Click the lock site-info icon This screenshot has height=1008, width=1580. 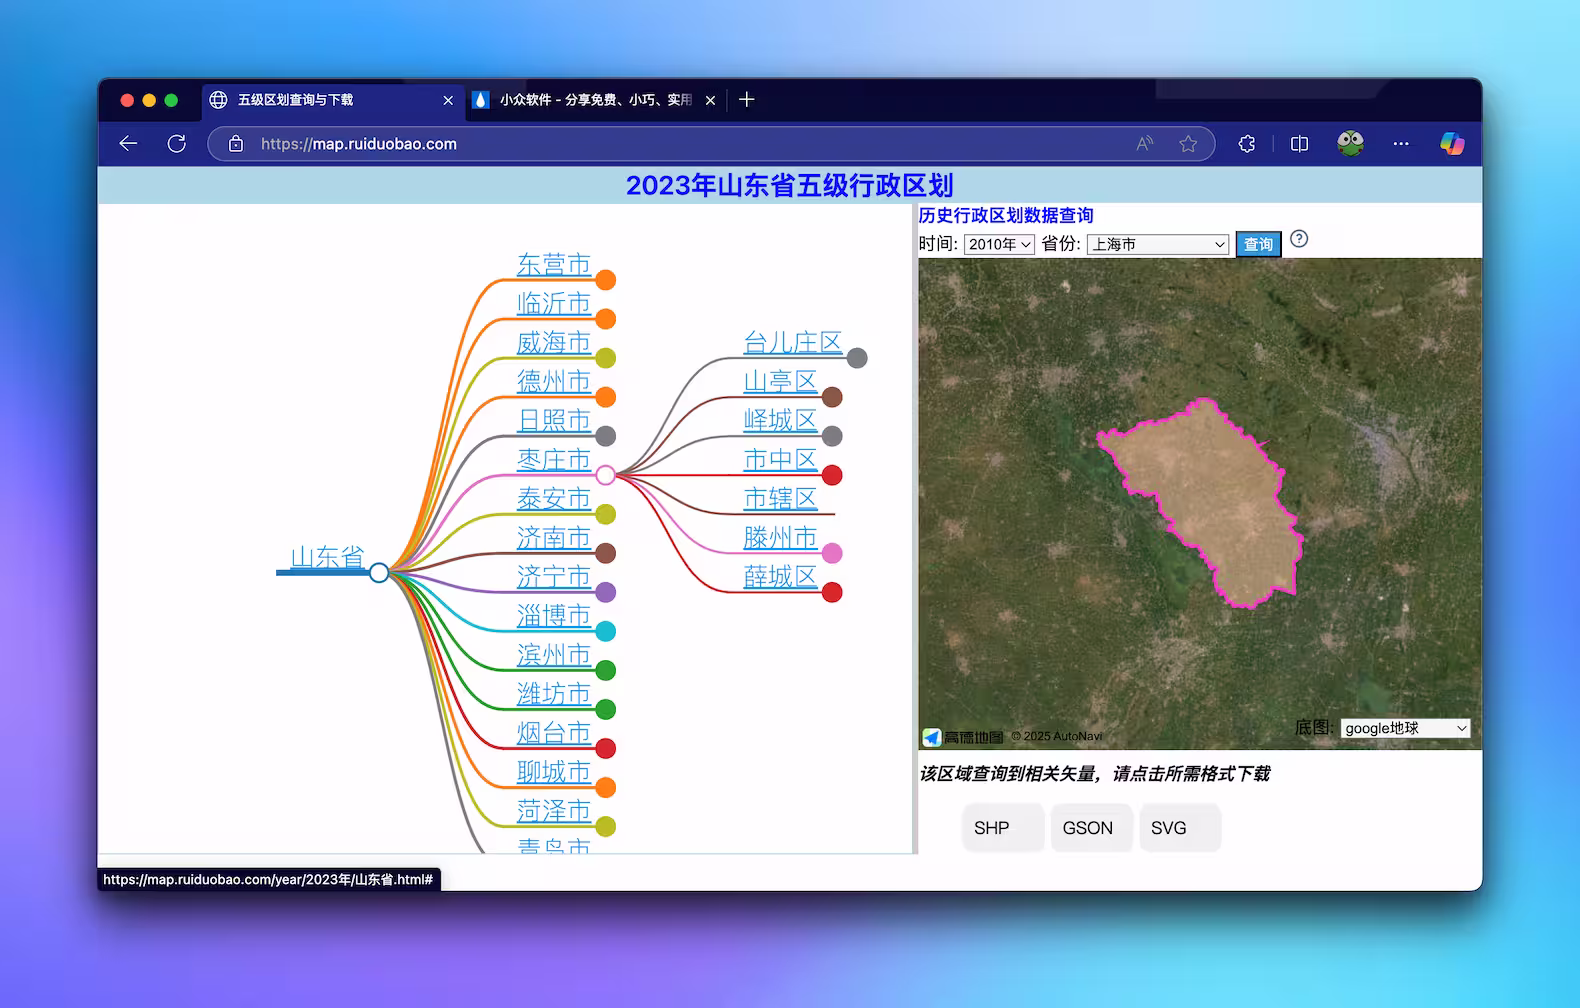coord(236,144)
